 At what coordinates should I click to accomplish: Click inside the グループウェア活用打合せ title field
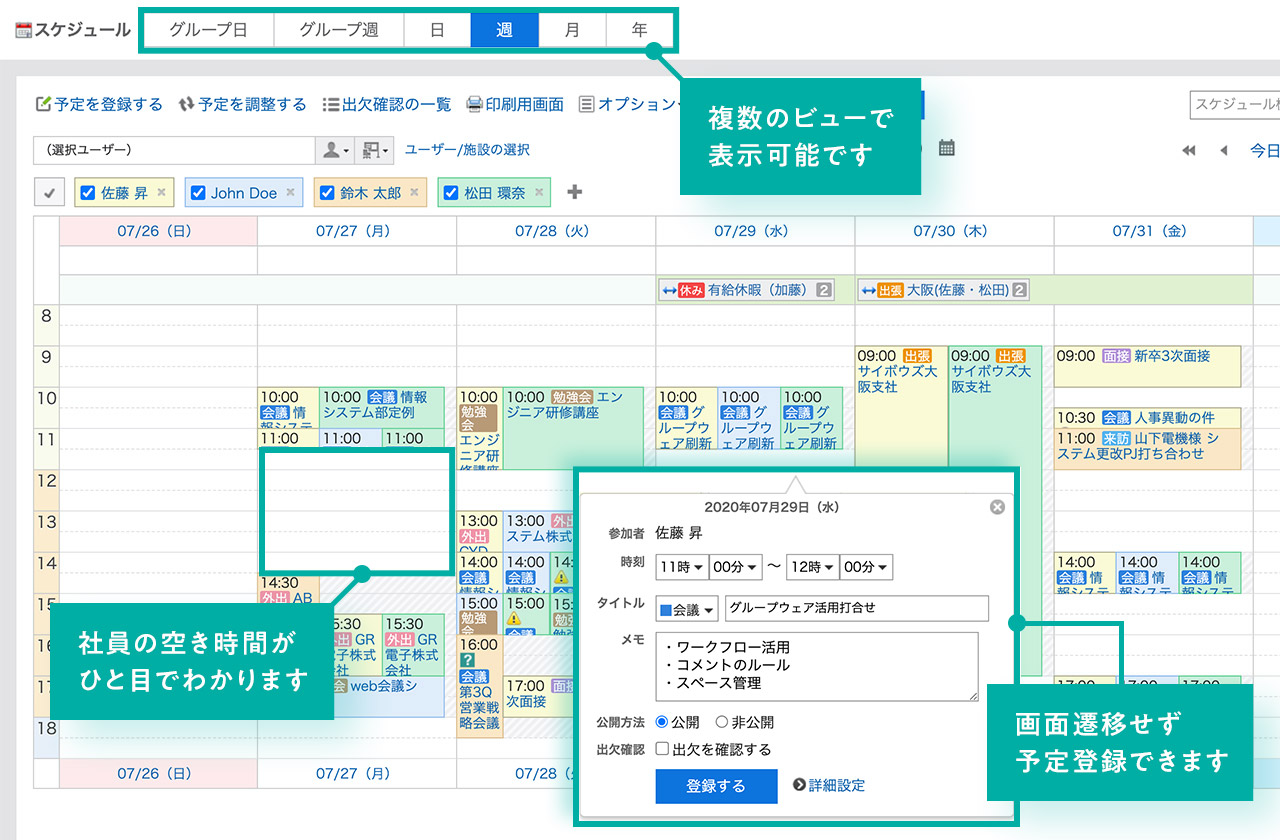pyautogui.click(x=857, y=608)
